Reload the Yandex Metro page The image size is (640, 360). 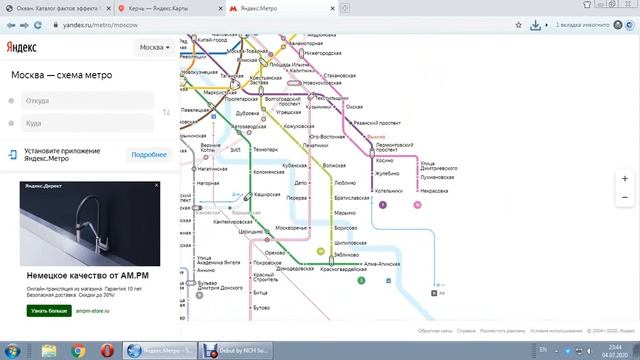[38, 25]
